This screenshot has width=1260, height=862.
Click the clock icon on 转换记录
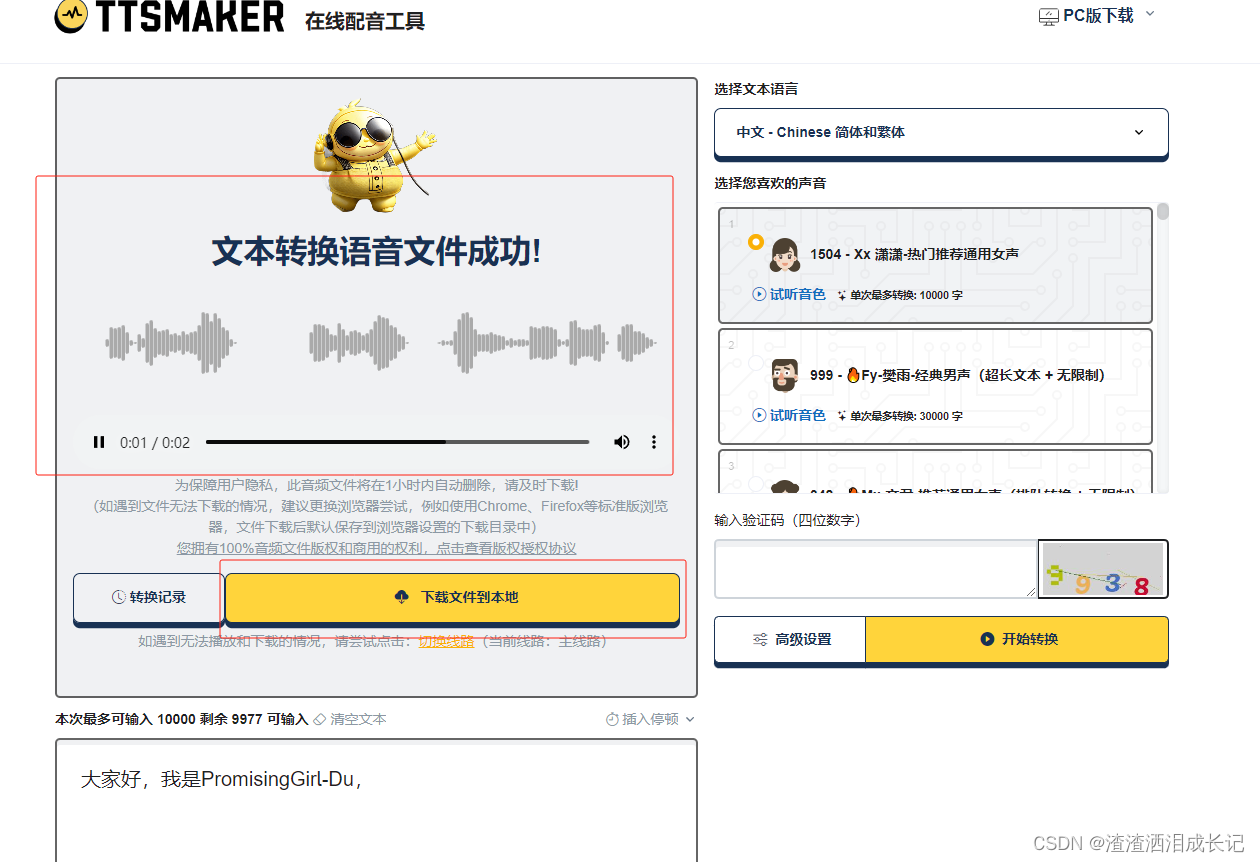(x=119, y=597)
